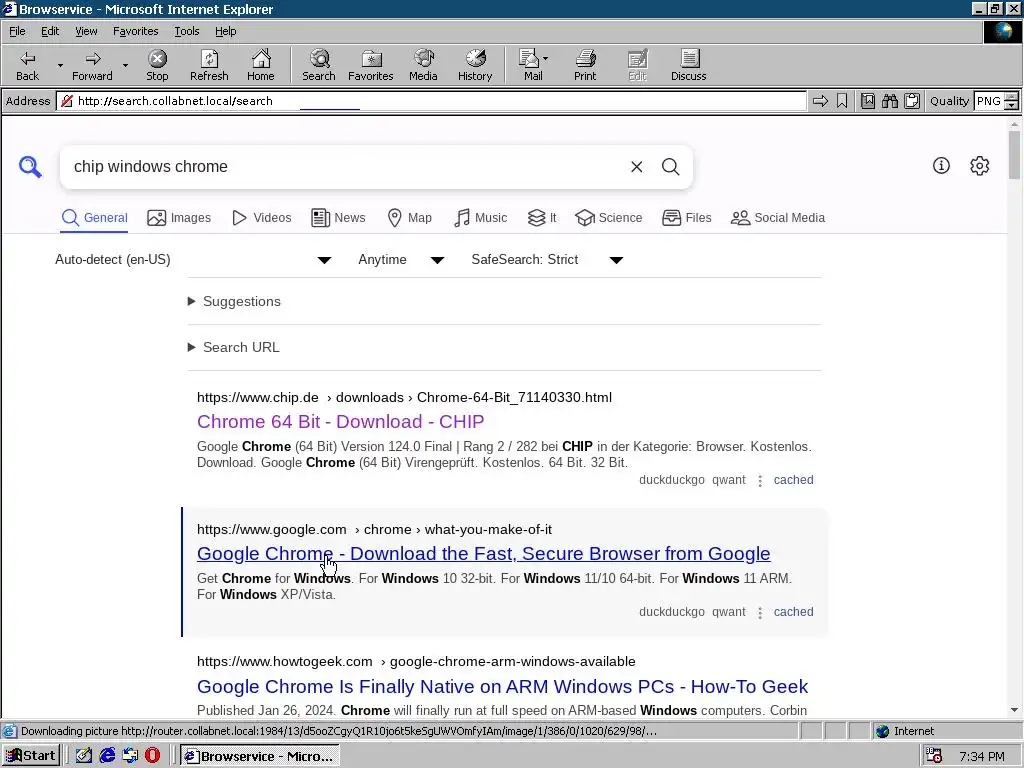
Task: Open the Help menu
Action: (x=225, y=31)
